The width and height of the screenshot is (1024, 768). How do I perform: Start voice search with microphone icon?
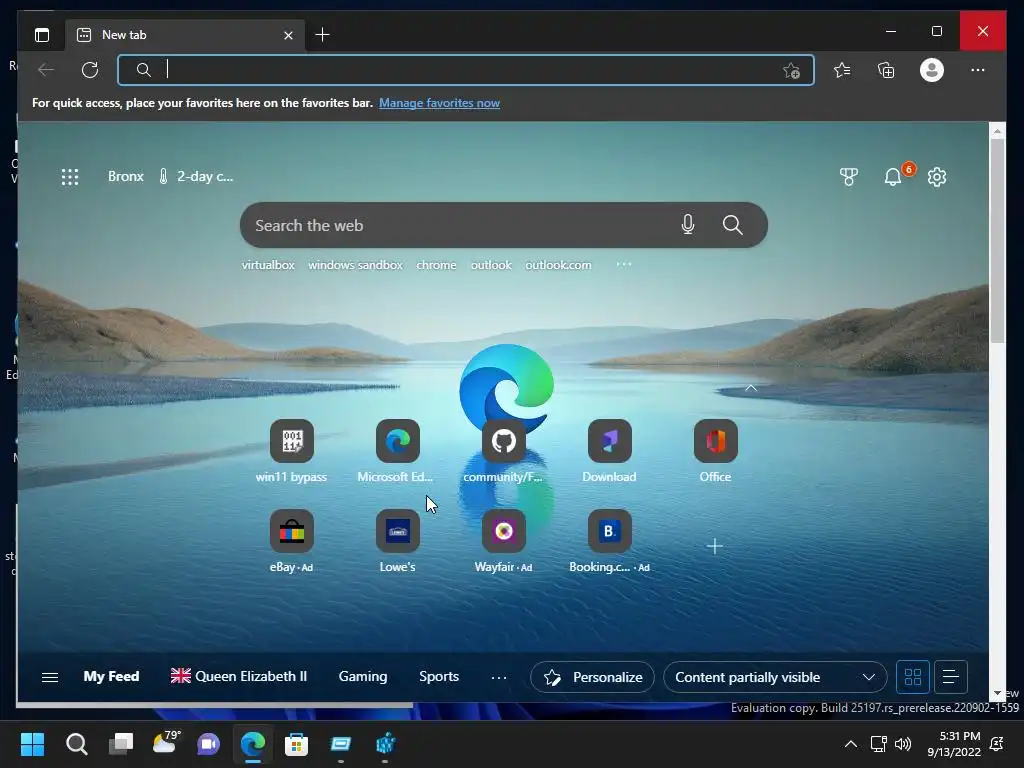[x=688, y=225]
